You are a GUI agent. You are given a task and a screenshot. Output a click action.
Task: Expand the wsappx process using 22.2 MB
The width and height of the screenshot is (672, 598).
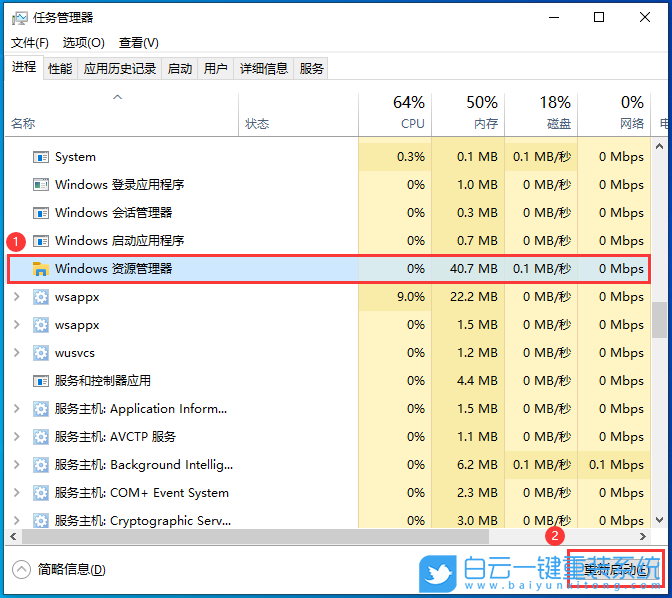coord(17,297)
